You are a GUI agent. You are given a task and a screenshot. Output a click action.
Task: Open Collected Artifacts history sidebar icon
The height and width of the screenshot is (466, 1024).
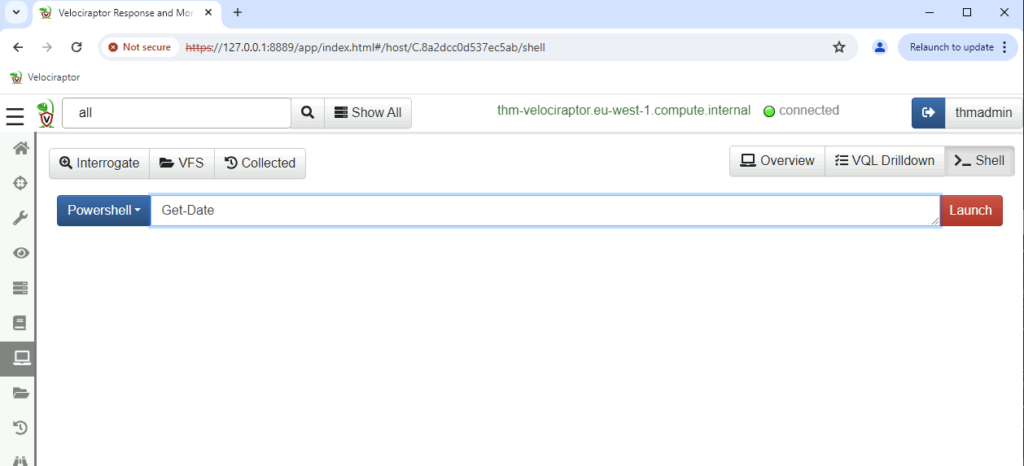(21, 428)
